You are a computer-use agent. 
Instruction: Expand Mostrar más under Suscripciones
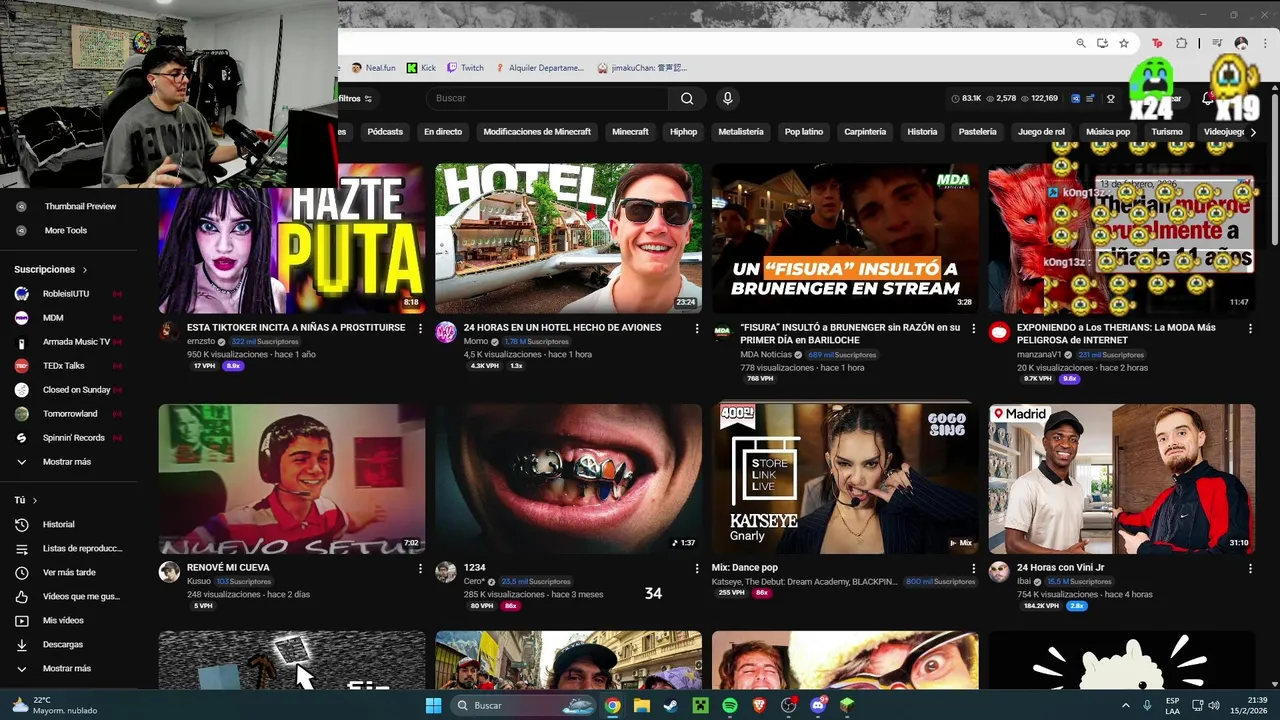68,462
